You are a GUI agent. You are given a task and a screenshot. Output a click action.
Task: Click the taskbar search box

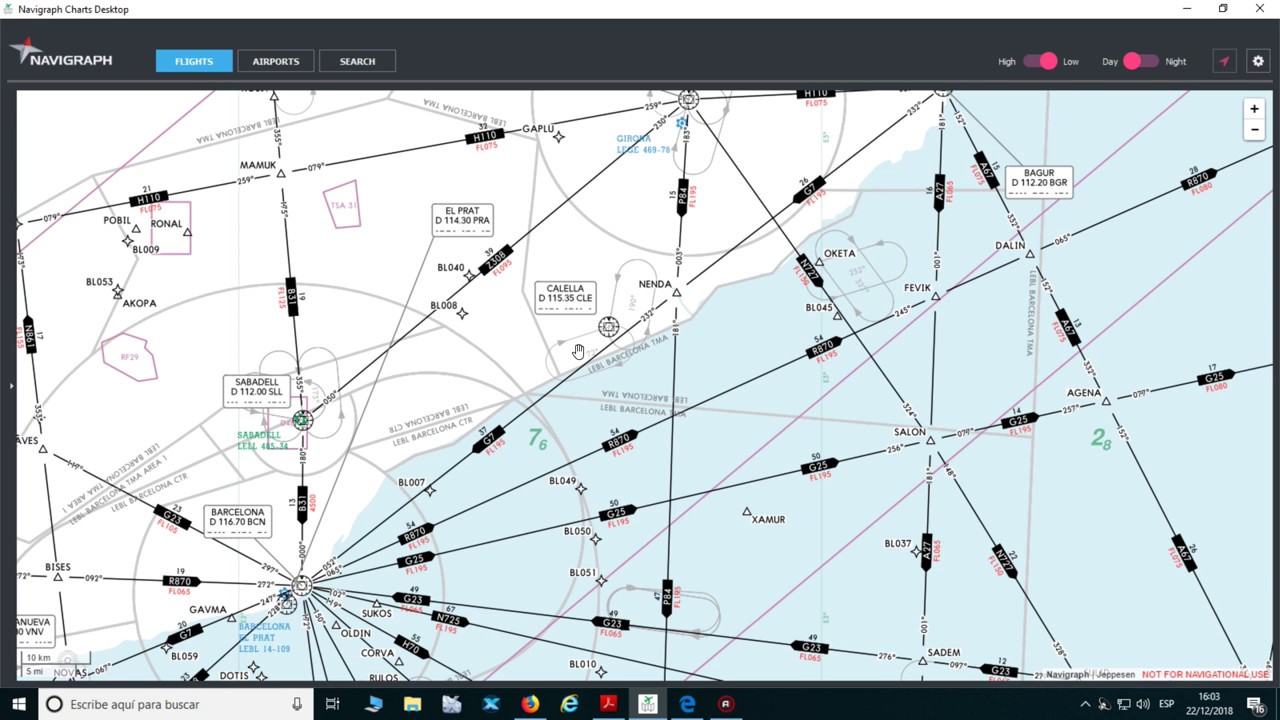pyautogui.click(x=175, y=704)
